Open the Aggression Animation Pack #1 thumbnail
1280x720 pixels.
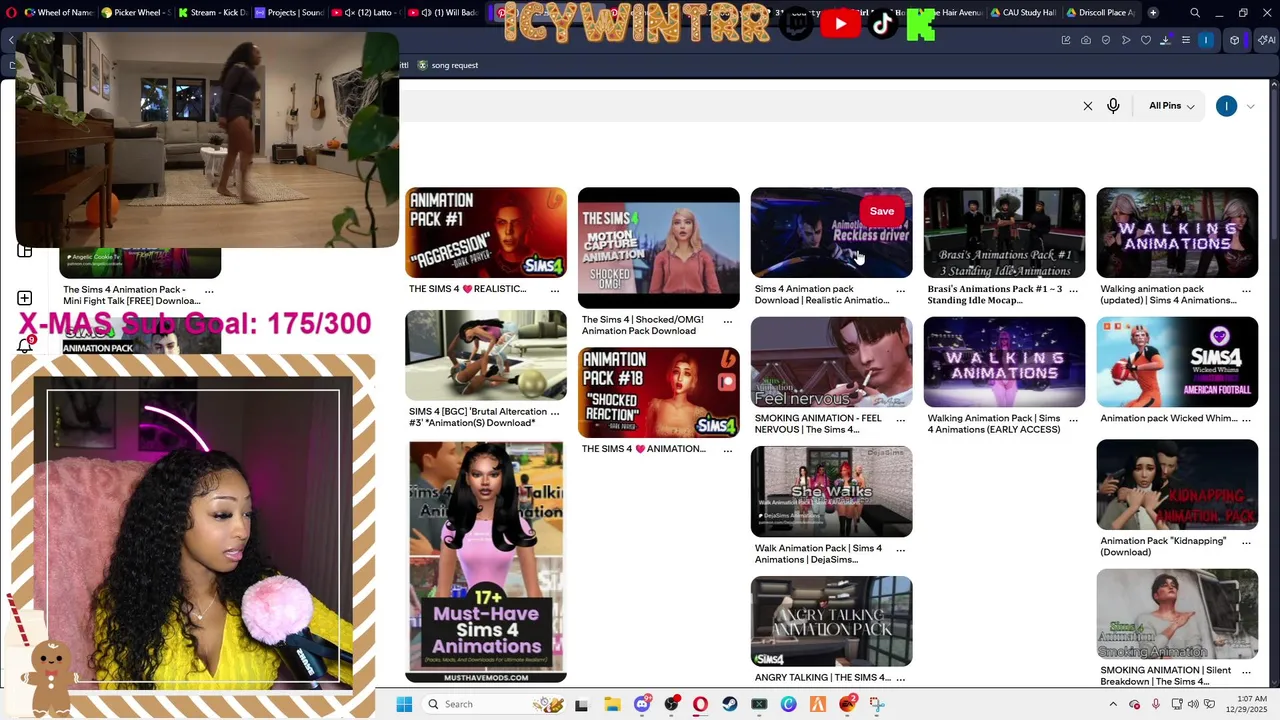(x=486, y=232)
